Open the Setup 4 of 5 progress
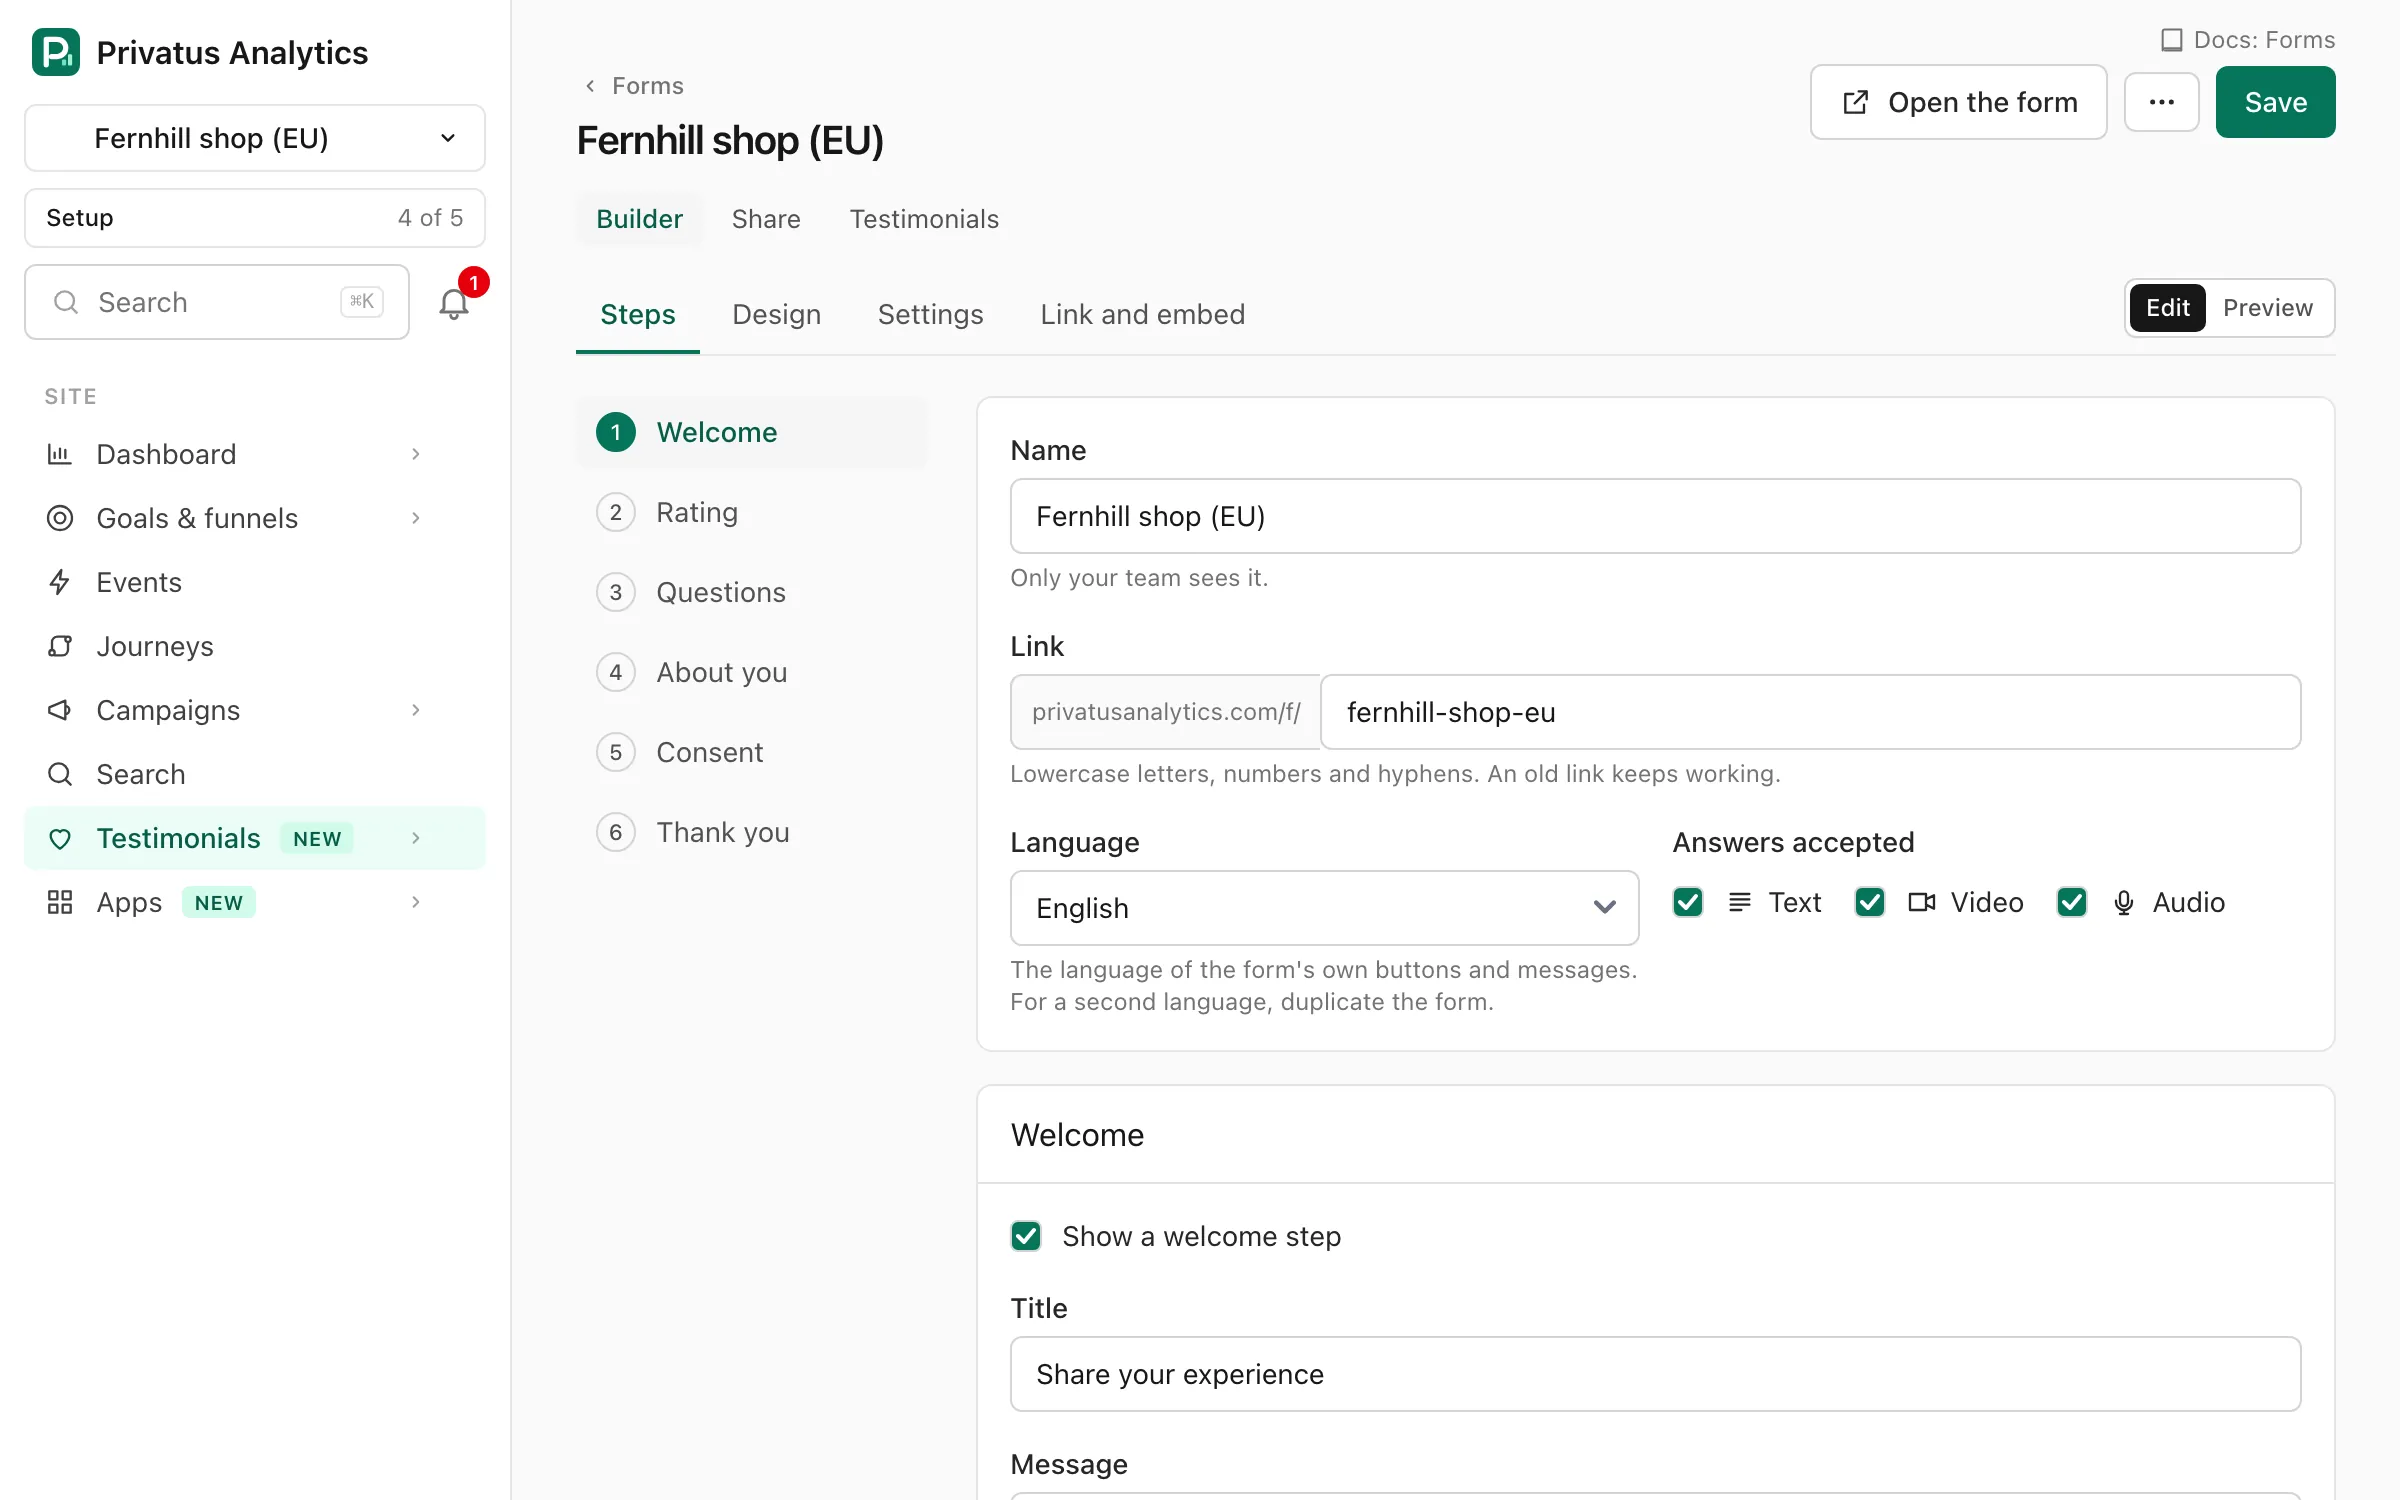 (255, 218)
